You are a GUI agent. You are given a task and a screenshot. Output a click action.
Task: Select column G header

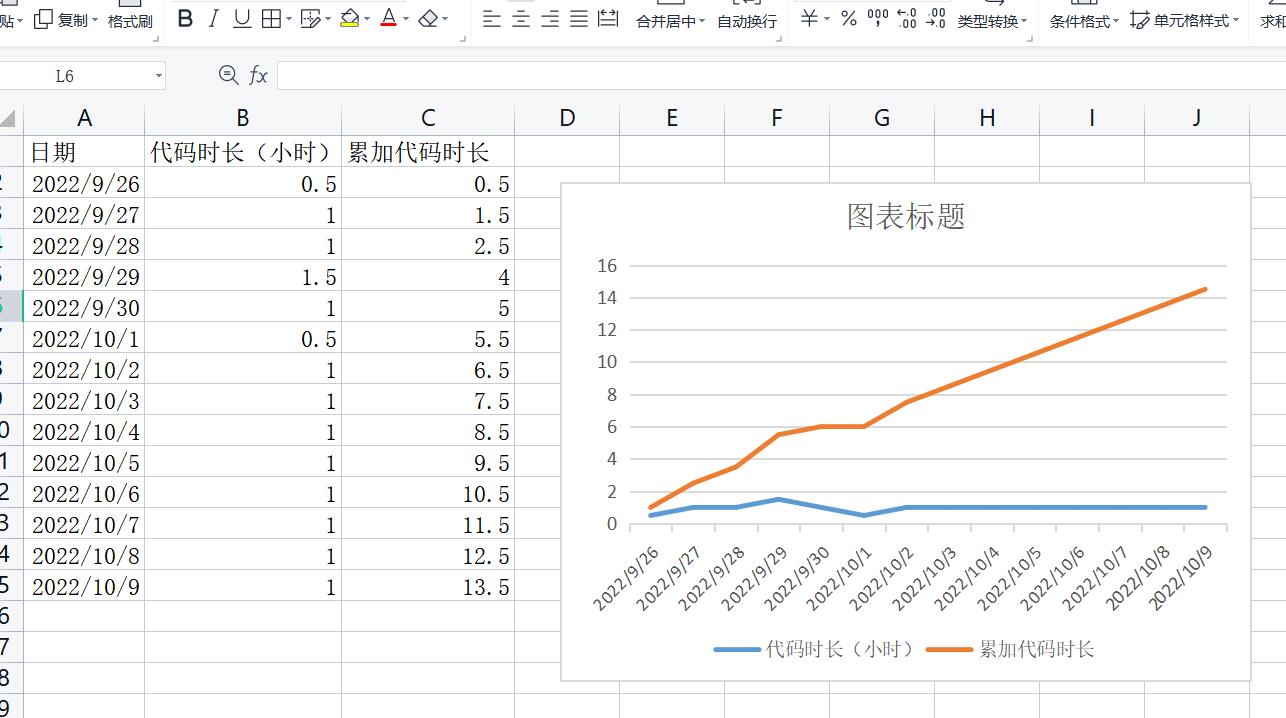pyautogui.click(x=882, y=118)
